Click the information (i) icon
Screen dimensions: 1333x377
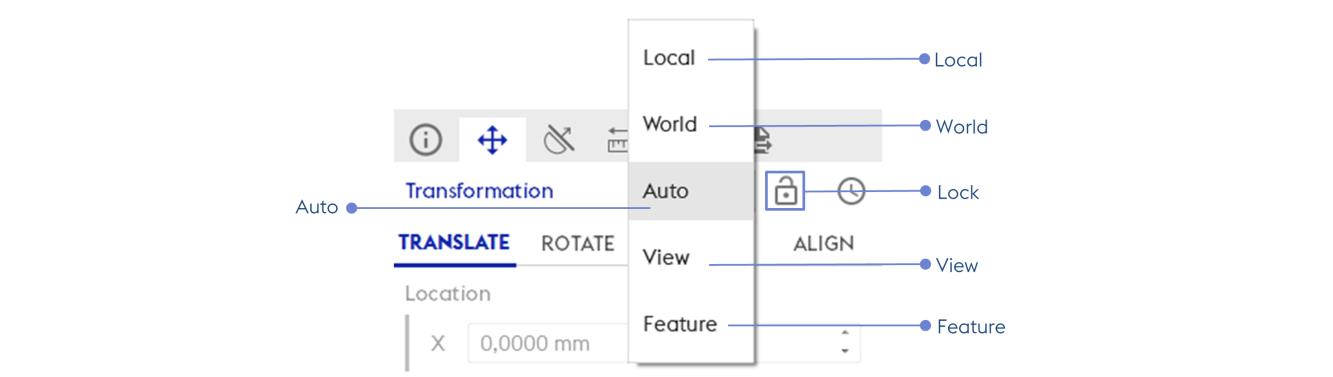point(426,140)
